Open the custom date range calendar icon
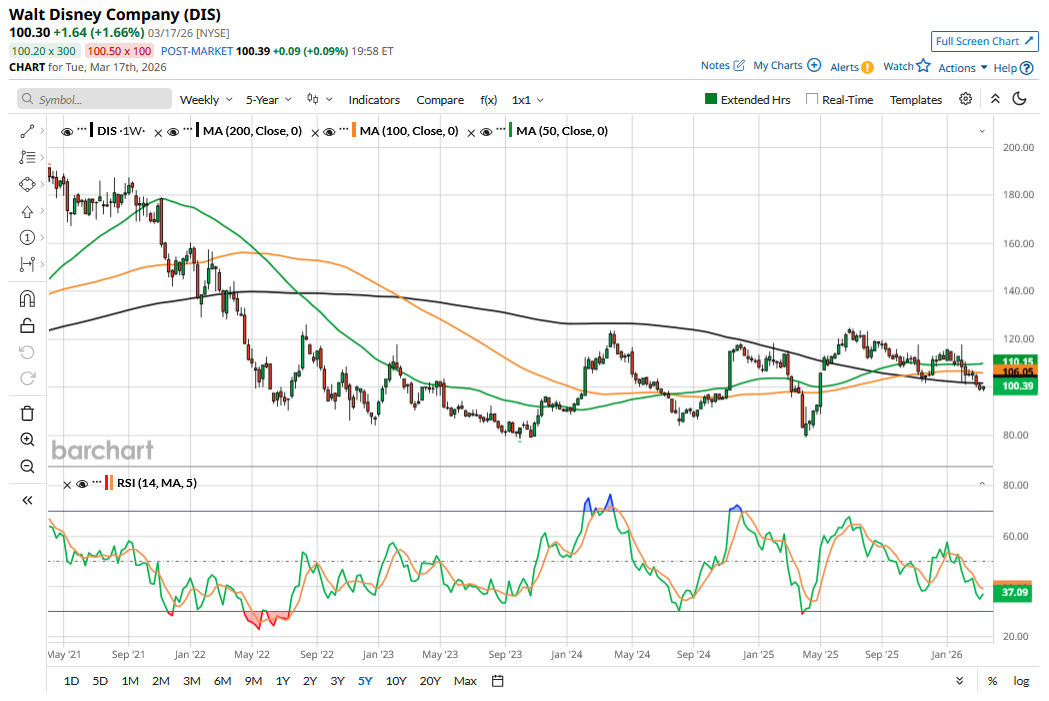The height and width of the screenshot is (701, 1049). click(497, 681)
